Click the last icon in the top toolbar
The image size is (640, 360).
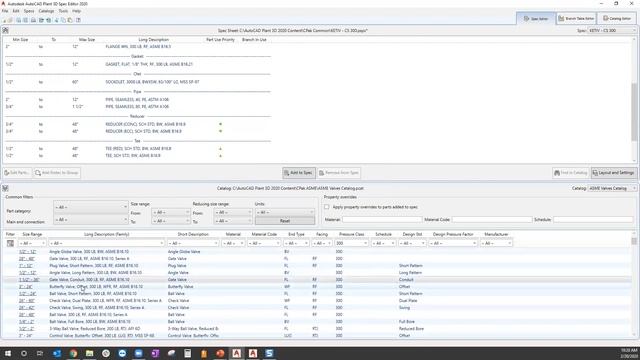78,20
